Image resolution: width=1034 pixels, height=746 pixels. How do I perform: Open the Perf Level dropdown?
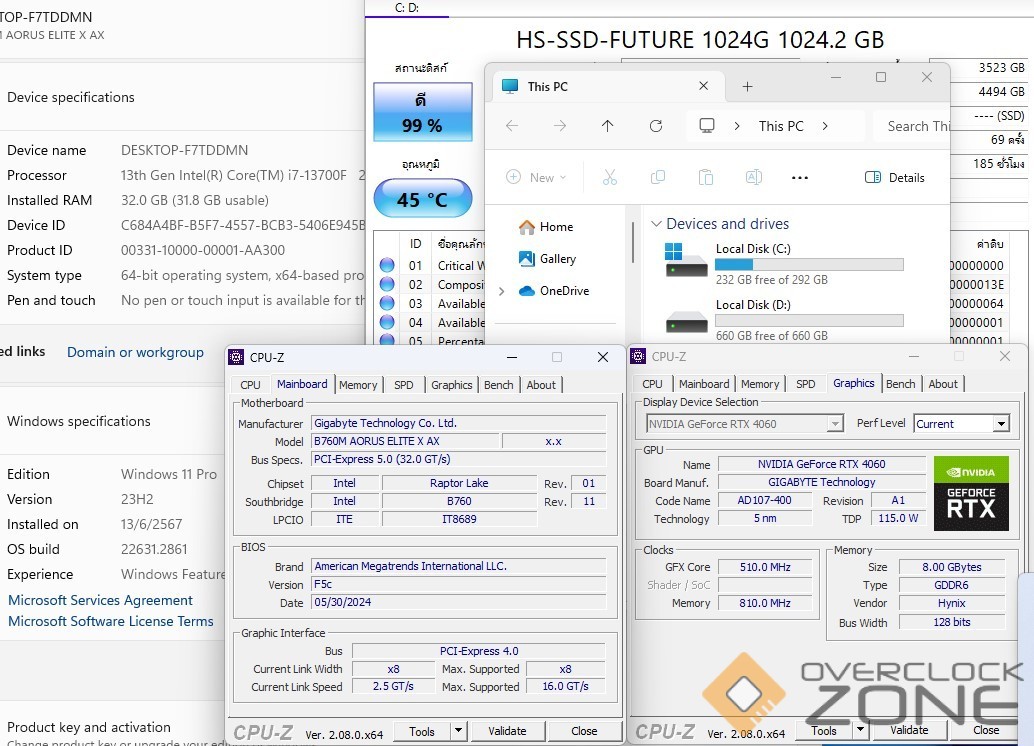tap(1000, 424)
